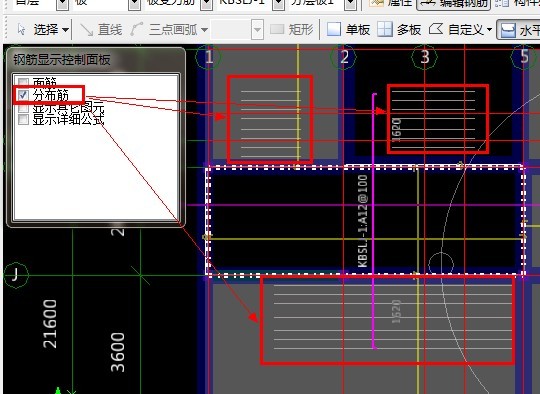
Task: Enable the 显示其它图元 checkbox
Action: pyautogui.click(x=23, y=108)
